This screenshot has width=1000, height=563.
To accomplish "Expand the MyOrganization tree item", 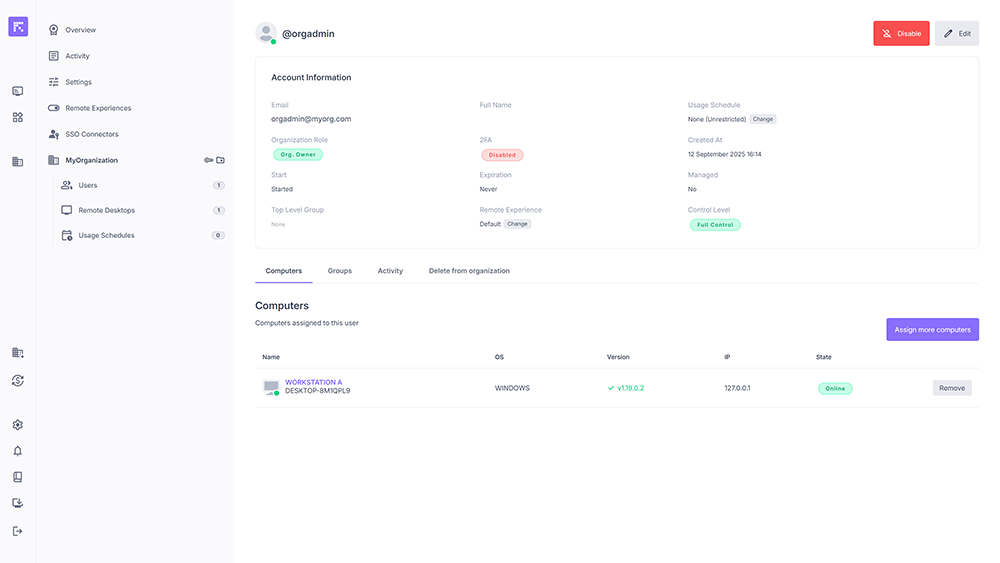I will 91,160.
